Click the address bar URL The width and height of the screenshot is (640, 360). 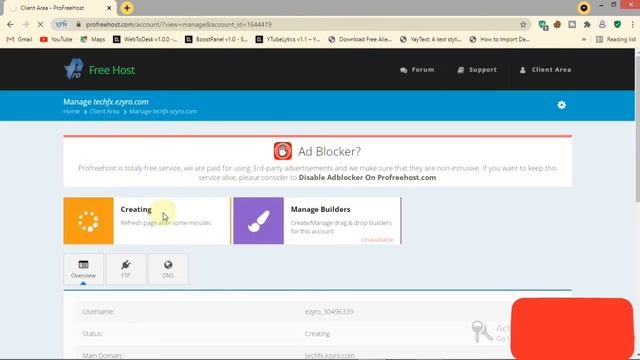coord(178,24)
